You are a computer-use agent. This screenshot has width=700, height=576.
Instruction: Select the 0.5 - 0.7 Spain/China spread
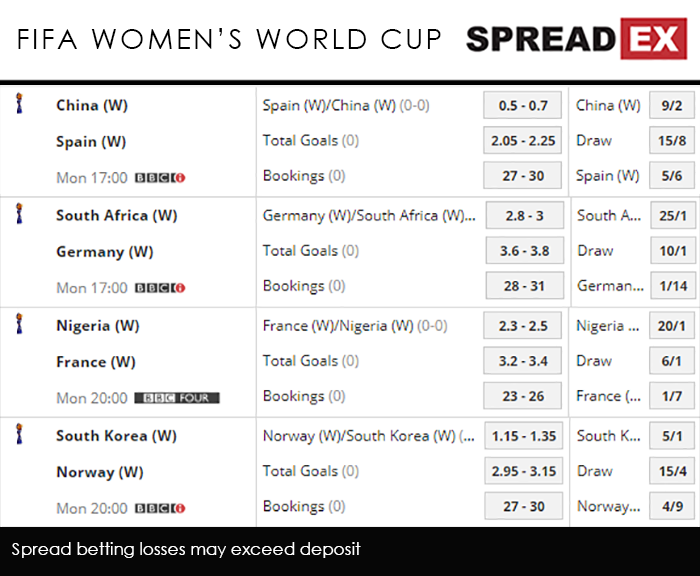(523, 106)
